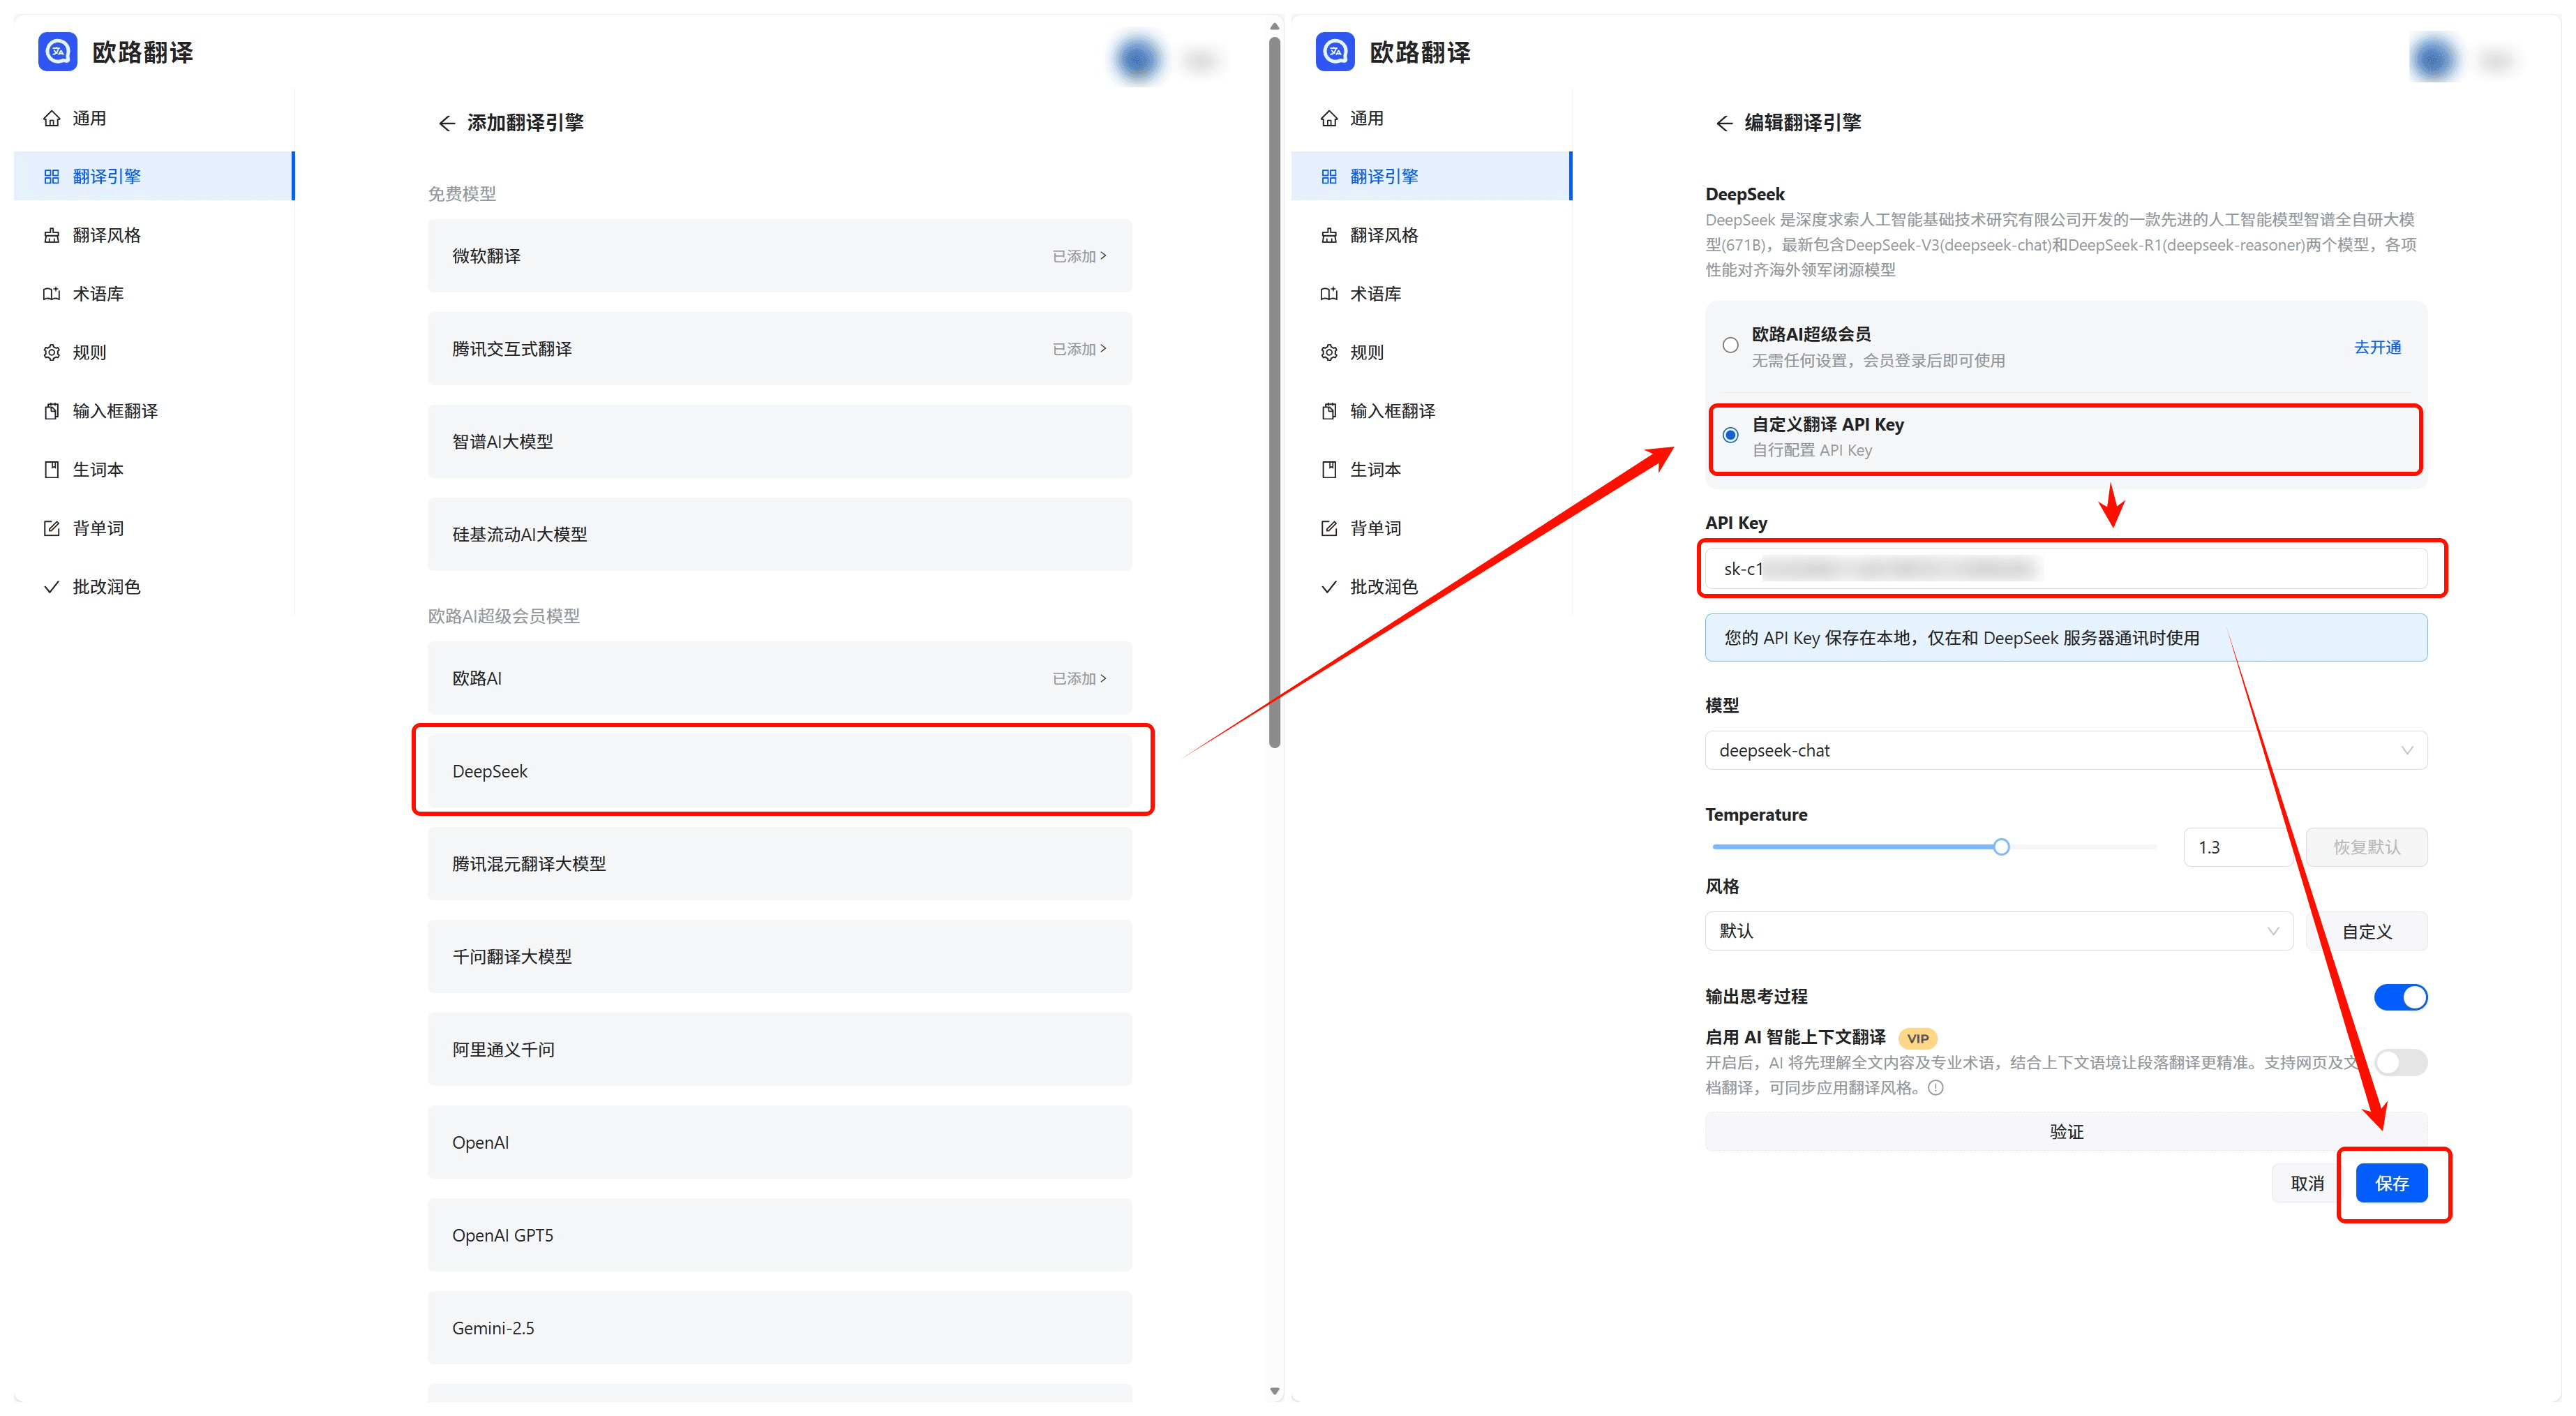
Task: Select the OpenAI engine row (not GPT5)
Action: (x=779, y=1142)
